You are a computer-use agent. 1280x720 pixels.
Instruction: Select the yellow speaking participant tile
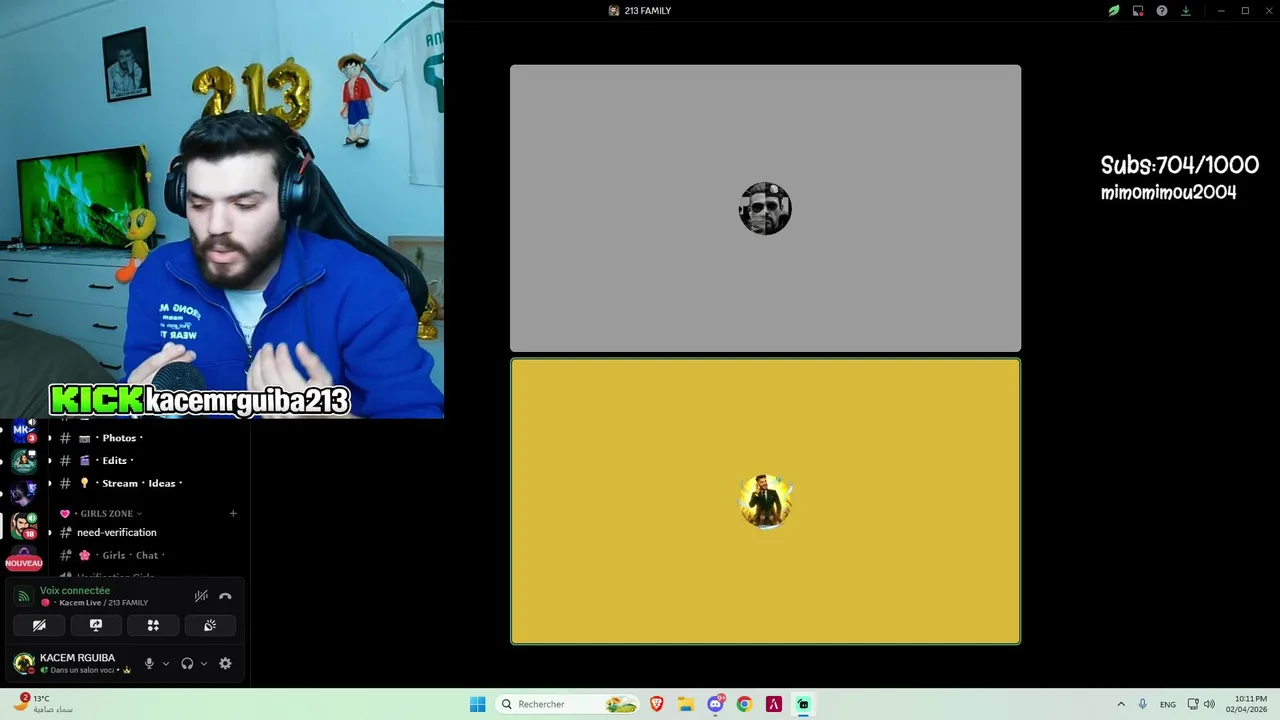pyautogui.click(x=765, y=501)
